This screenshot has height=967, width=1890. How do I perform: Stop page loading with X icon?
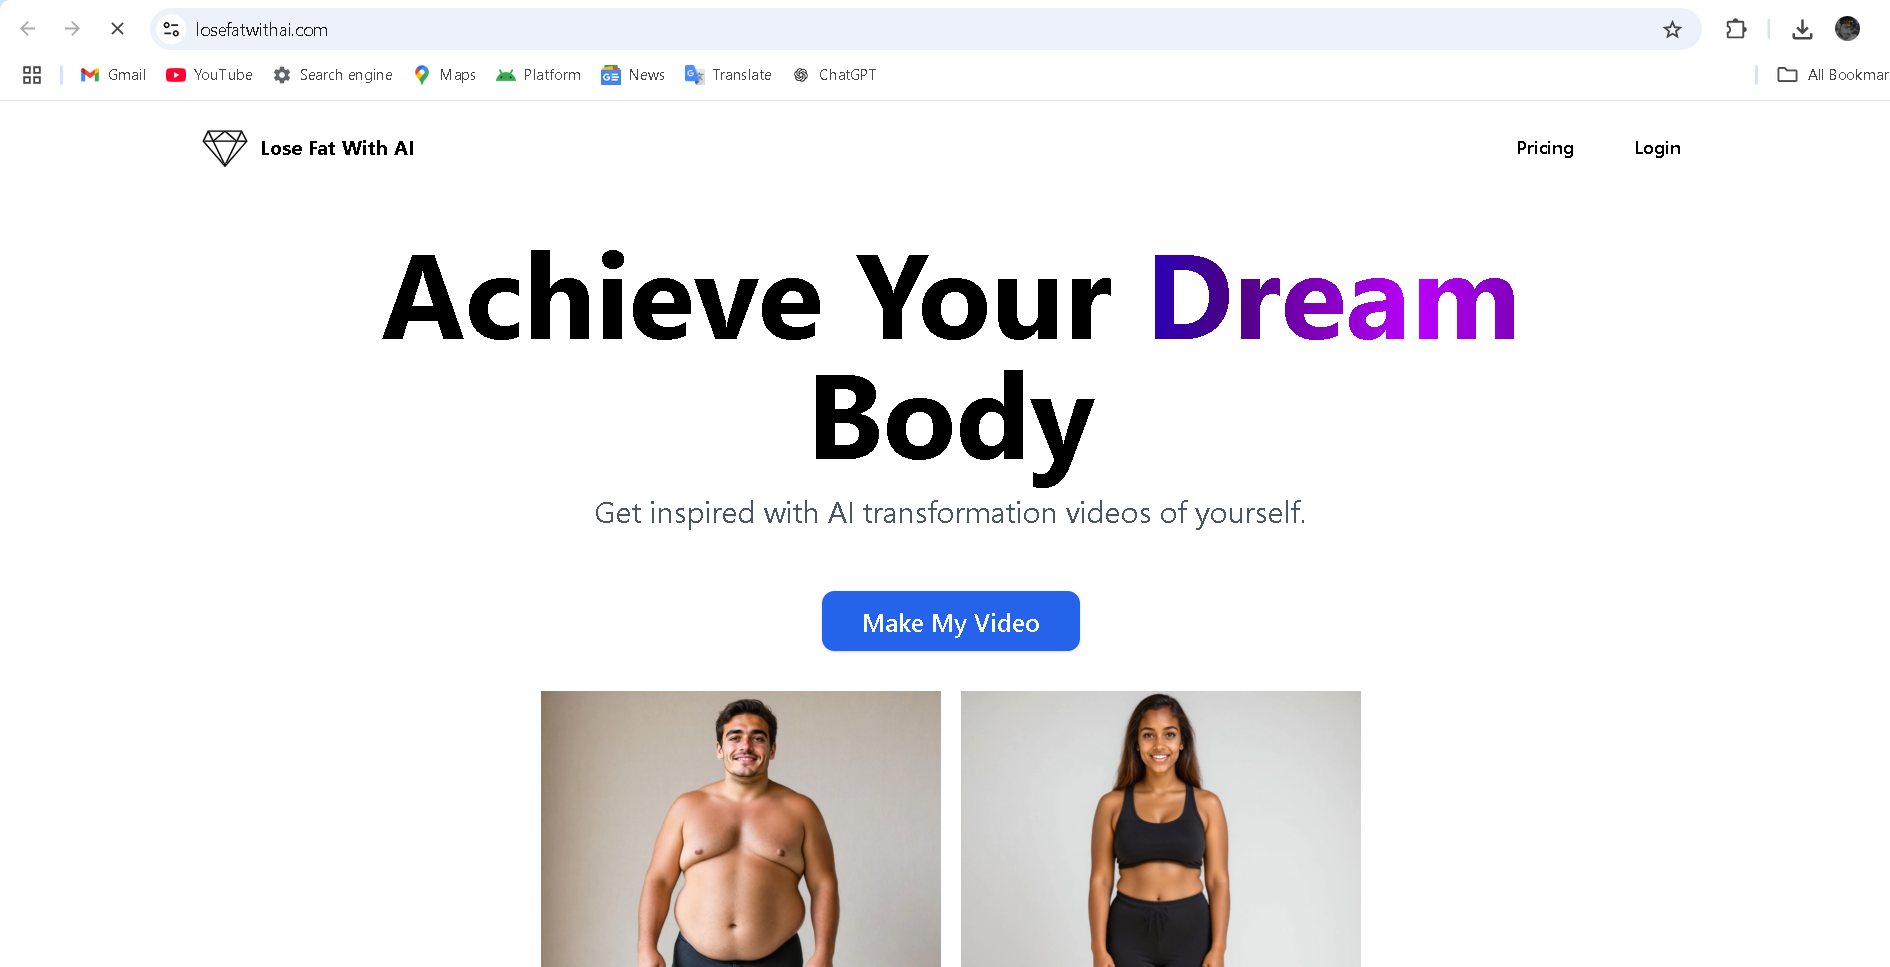pyautogui.click(x=117, y=29)
